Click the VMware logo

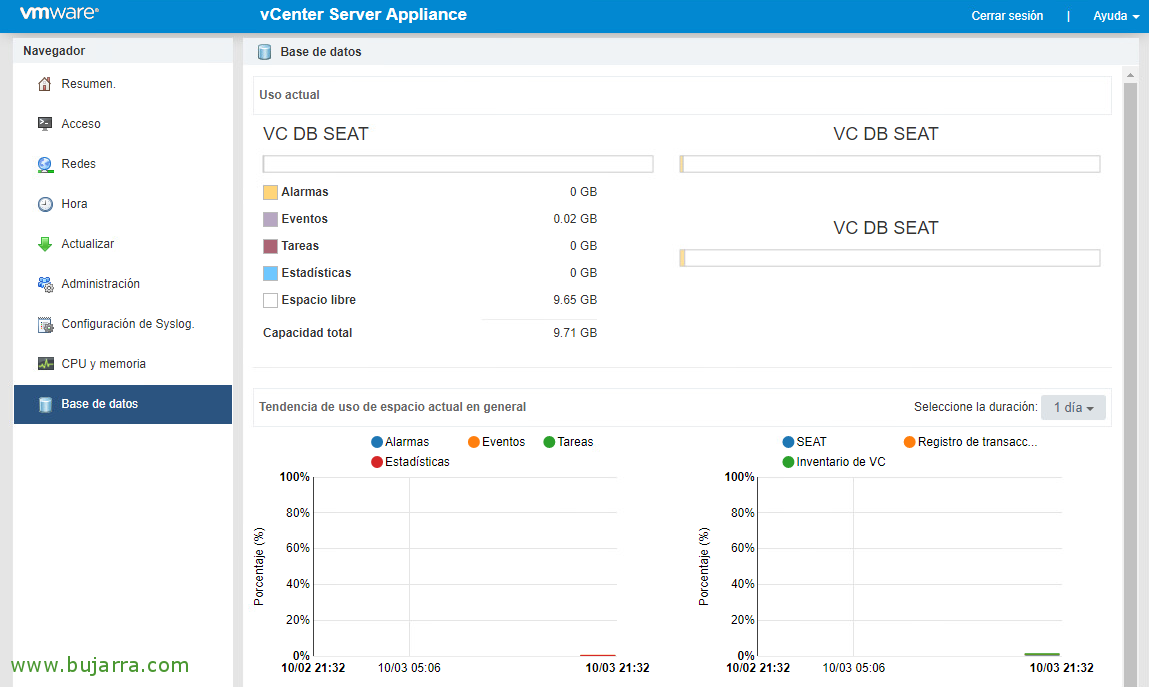point(59,13)
